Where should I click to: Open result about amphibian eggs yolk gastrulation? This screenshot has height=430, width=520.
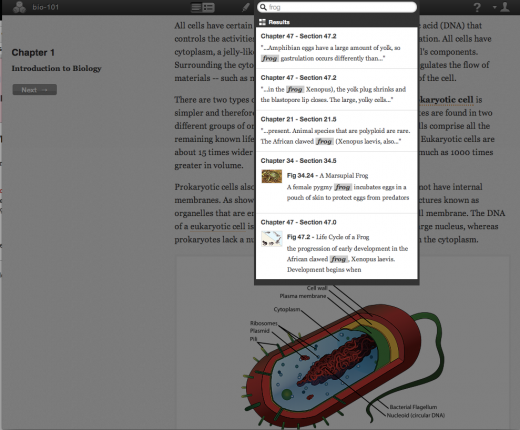[337, 48]
